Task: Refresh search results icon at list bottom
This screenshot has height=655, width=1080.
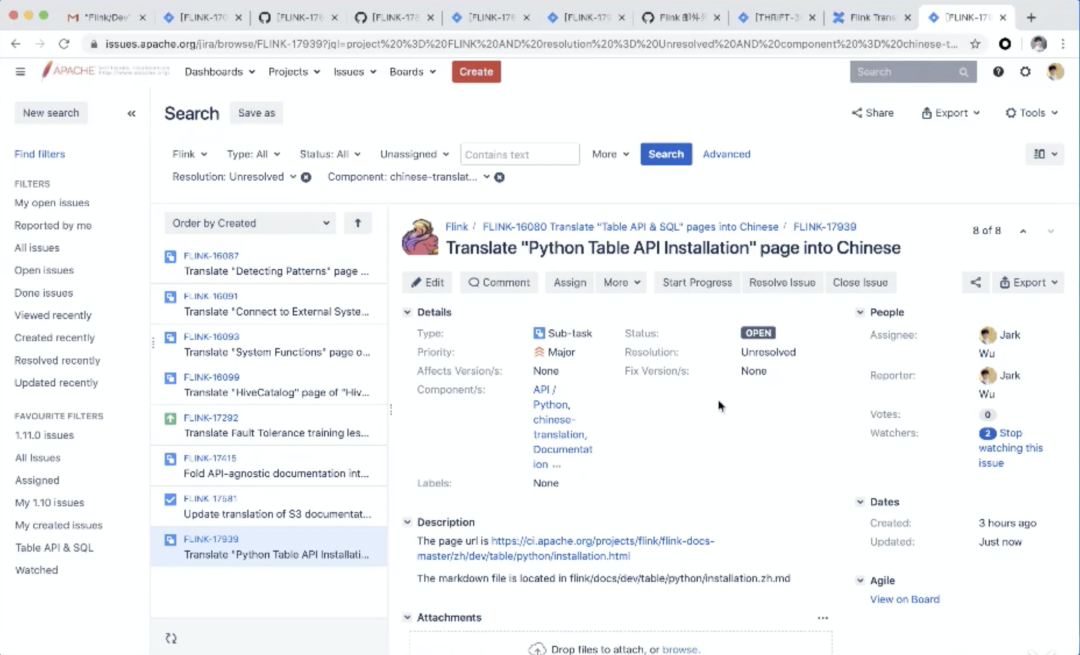Action: tap(171, 638)
